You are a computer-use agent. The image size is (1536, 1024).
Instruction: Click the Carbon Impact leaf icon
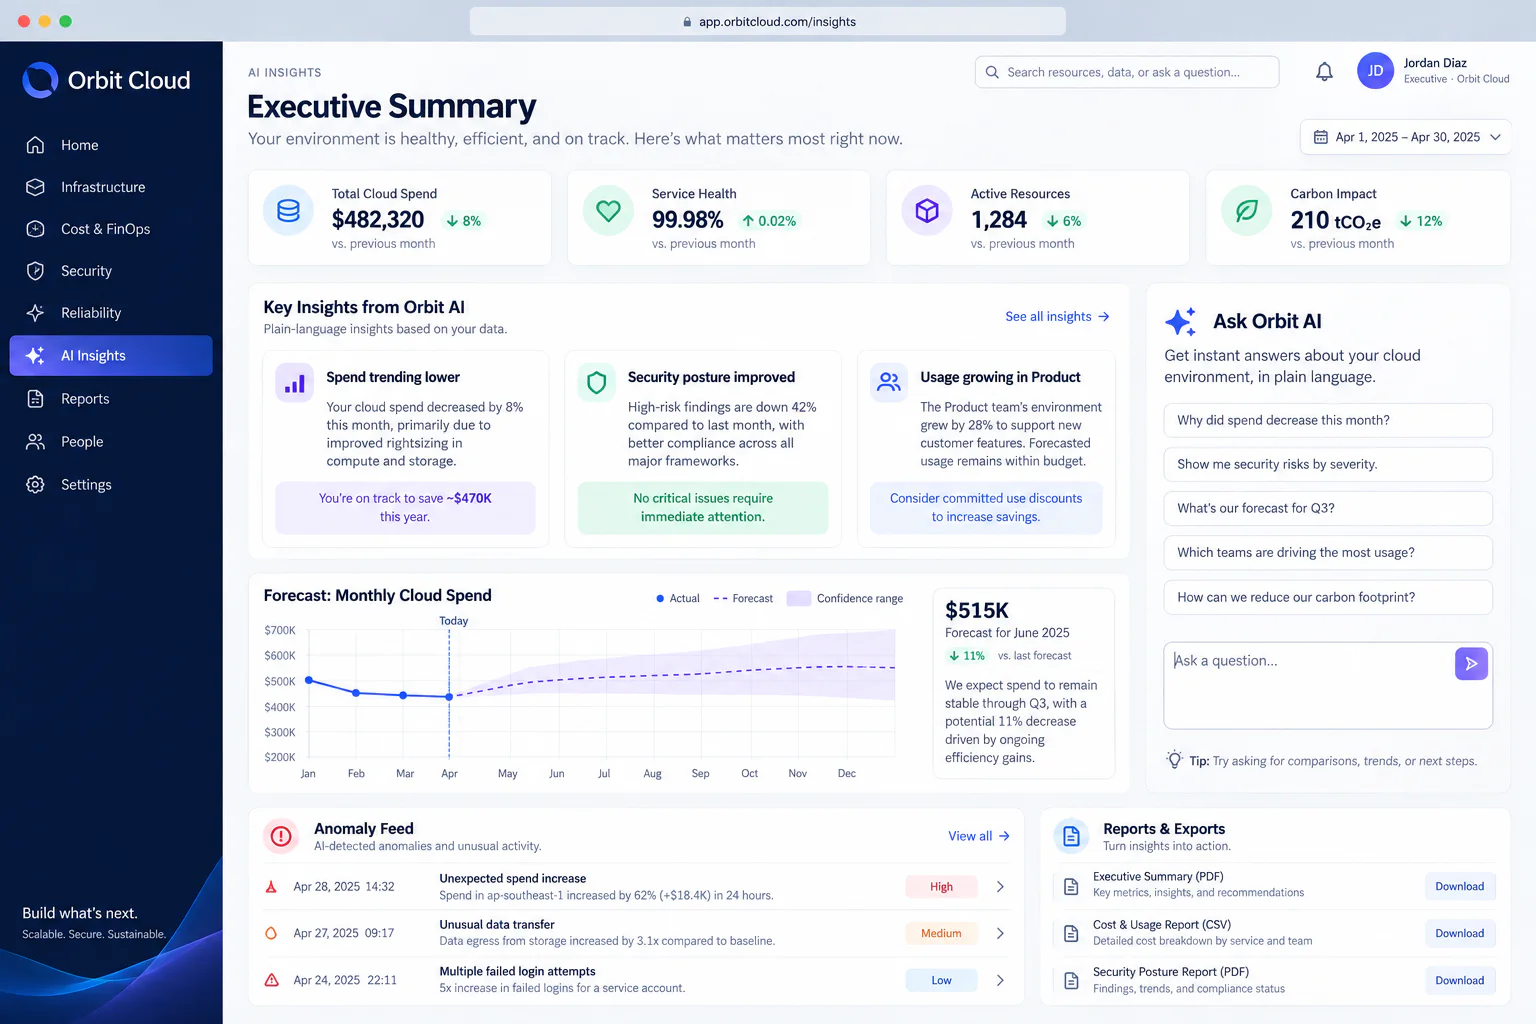[x=1247, y=211]
